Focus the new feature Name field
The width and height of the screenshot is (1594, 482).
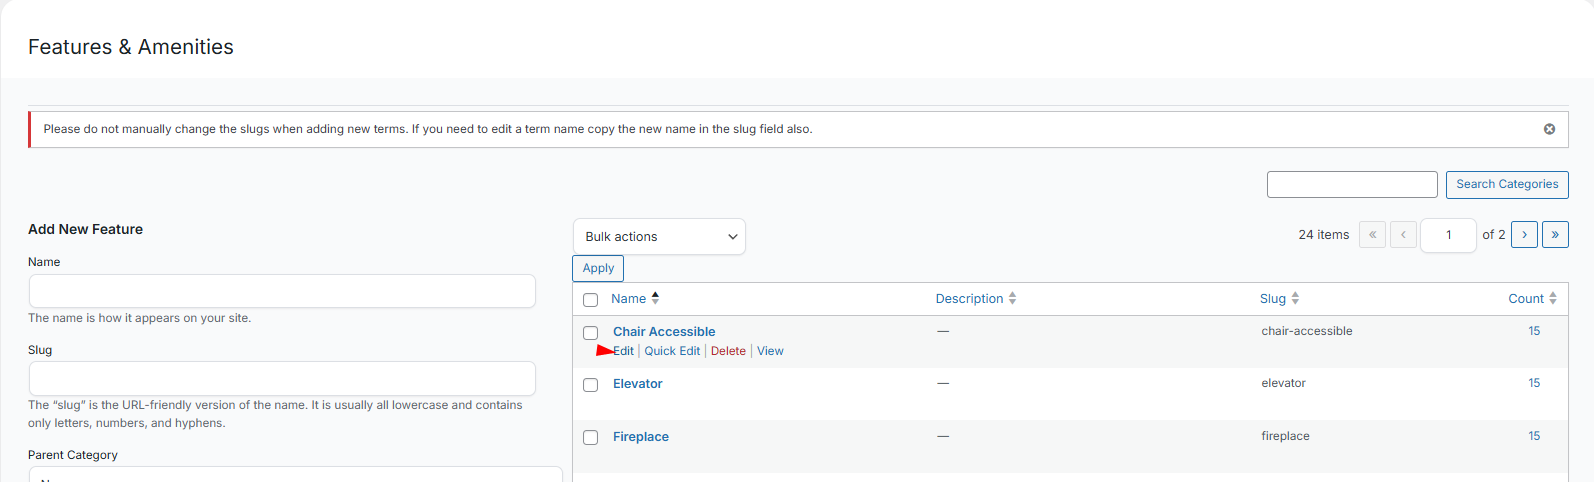(x=282, y=291)
